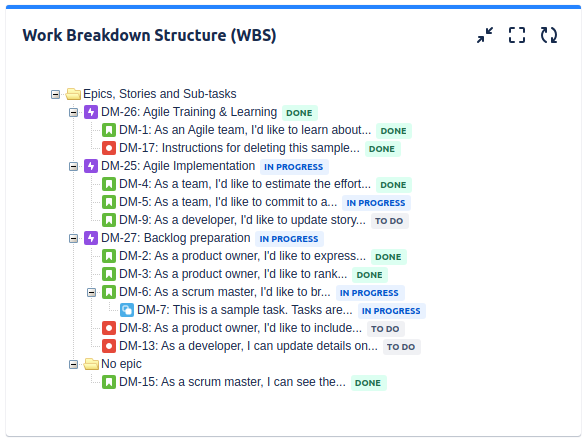Viewport: 588px width, 442px height.
Task: Collapse the DM-27 Backlog preparation epic
Action: point(73,238)
